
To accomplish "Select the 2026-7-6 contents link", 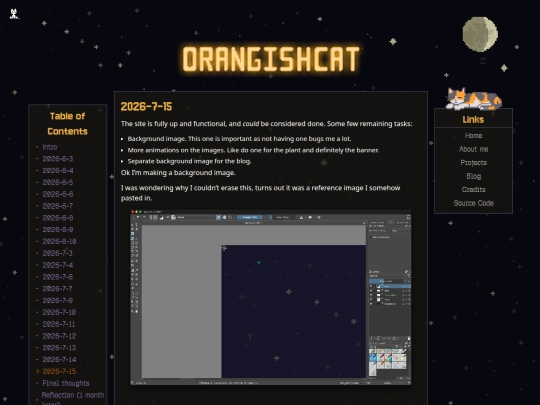I will 58,277.
